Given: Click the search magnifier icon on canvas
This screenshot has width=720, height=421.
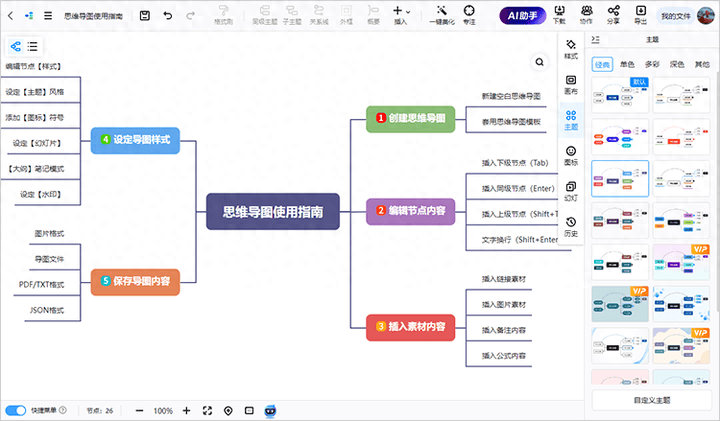Looking at the screenshot, I should [541, 62].
